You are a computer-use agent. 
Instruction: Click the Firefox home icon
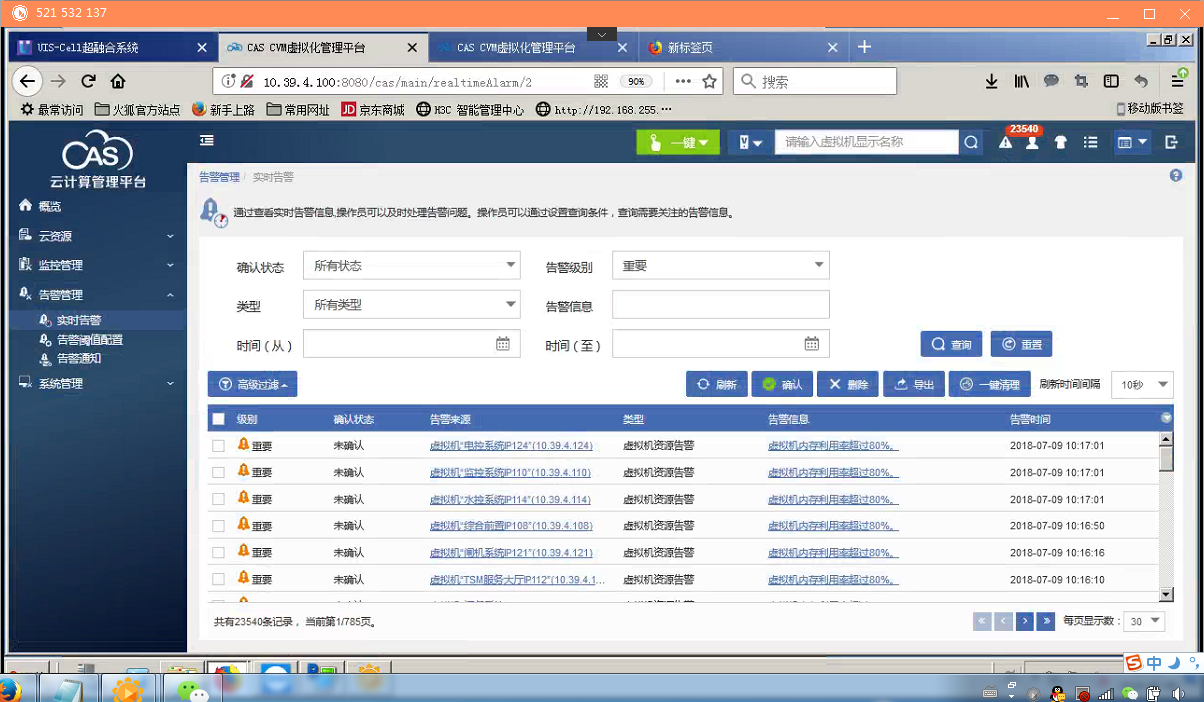click(x=118, y=81)
